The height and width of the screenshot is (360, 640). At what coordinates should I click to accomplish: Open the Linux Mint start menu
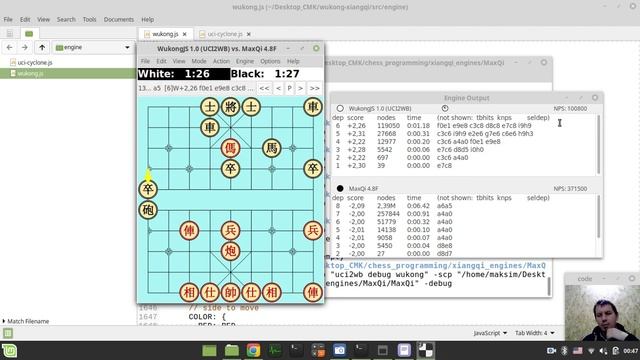[9, 351]
